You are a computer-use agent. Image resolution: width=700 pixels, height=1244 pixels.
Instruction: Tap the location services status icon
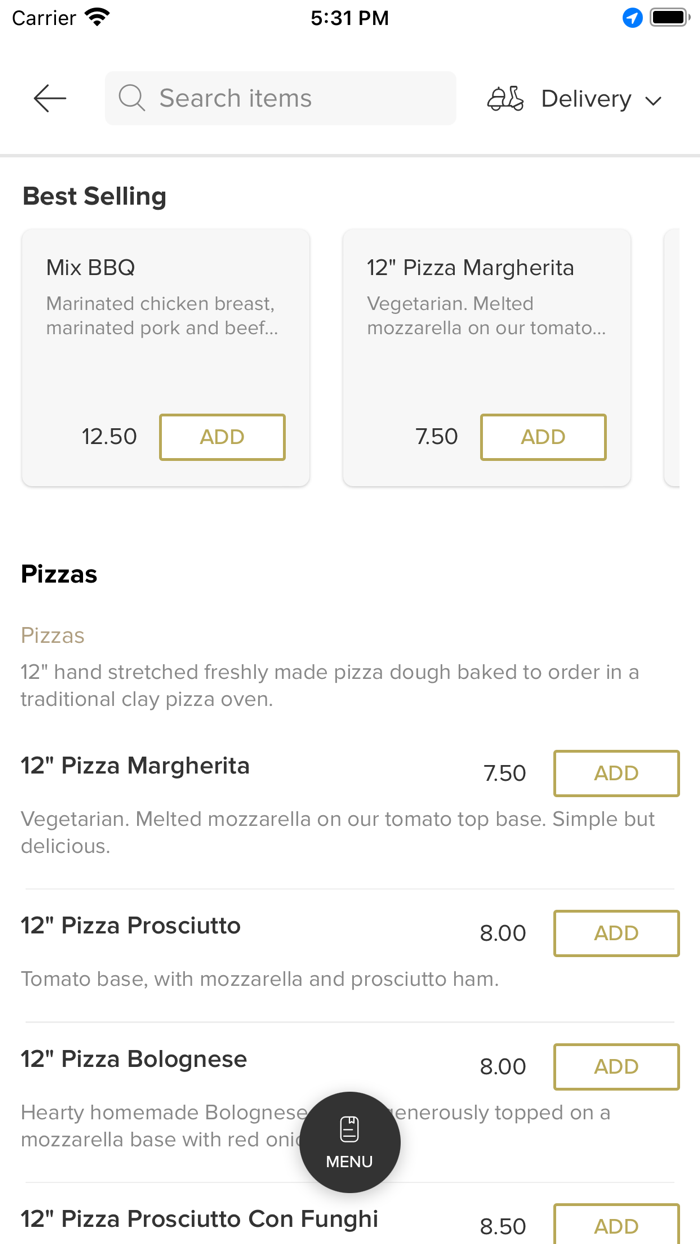(x=632, y=18)
